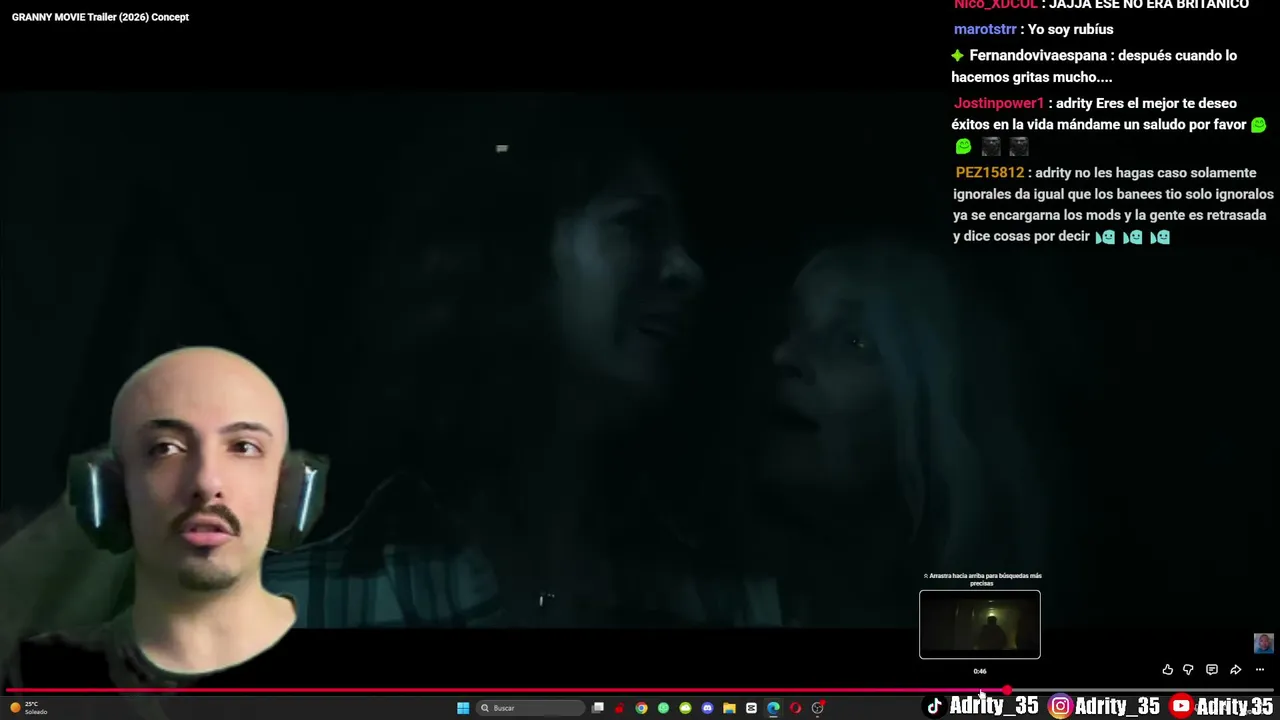Open the red app icon beside Task View
Image resolution: width=1280 pixels, height=720 pixels.
click(620, 708)
